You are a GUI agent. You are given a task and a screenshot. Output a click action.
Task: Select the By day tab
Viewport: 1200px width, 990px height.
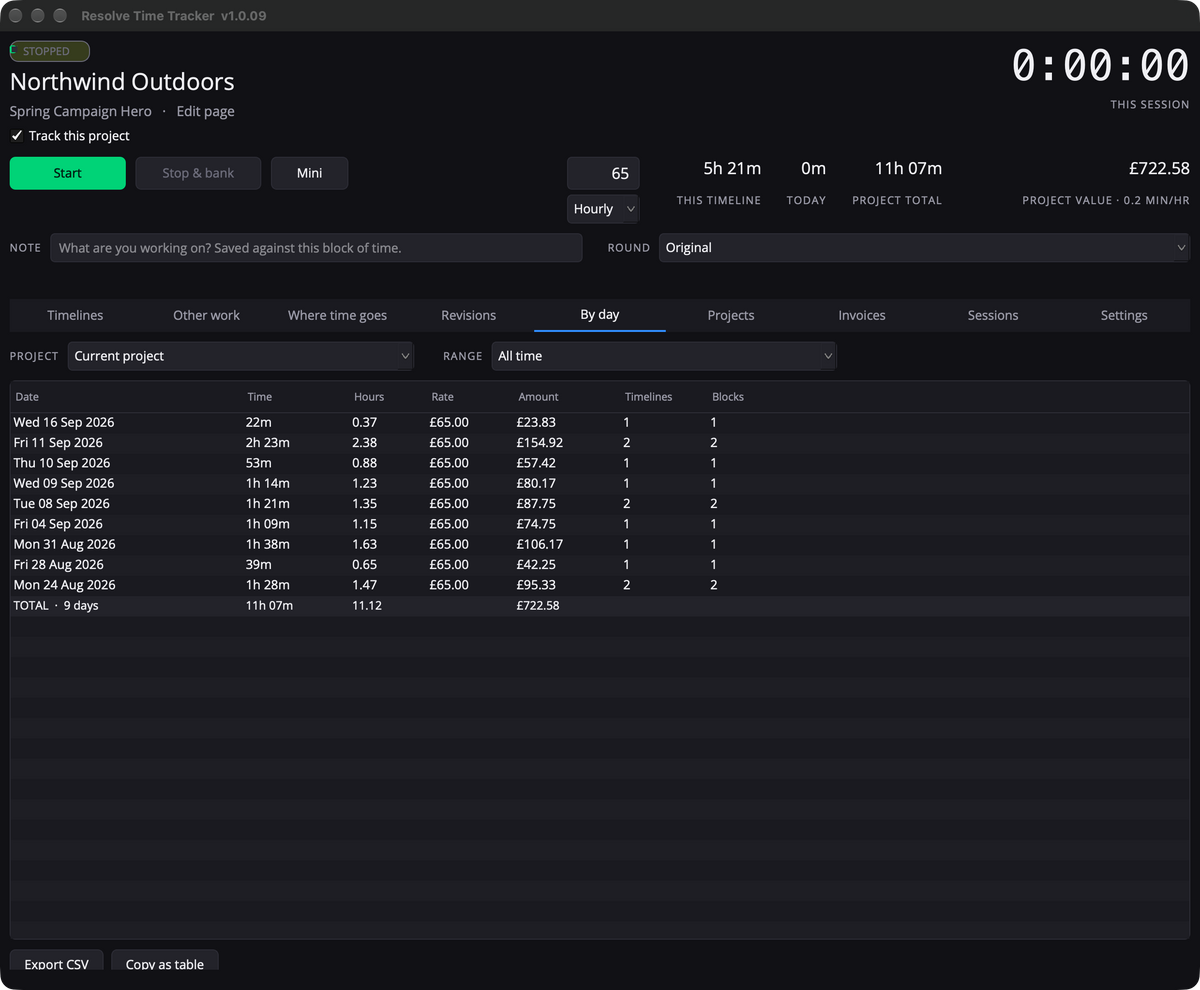(600, 315)
